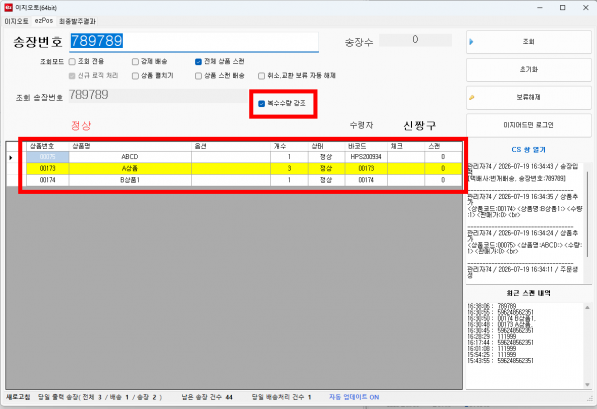Image resolution: width=597 pixels, height=409 pixels.
Task: Click the row pointer arrow beside product 00075
Action: coord(11,157)
